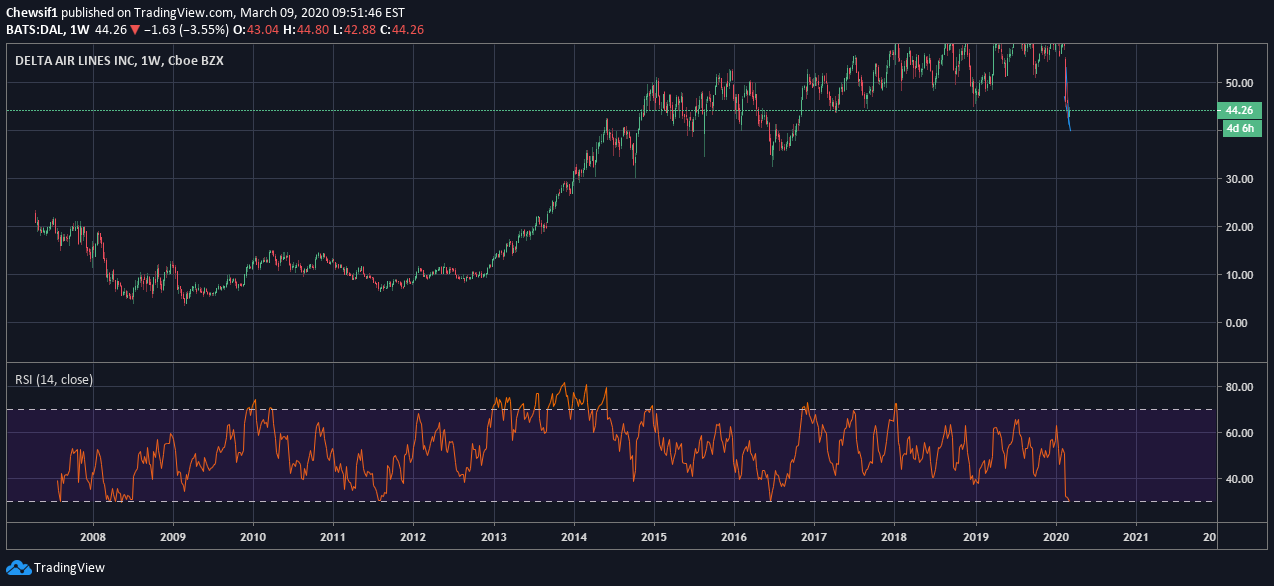This screenshot has height=586, width=1274.
Task: Click the 2017 year label on time axis
Action: (x=815, y=537)
